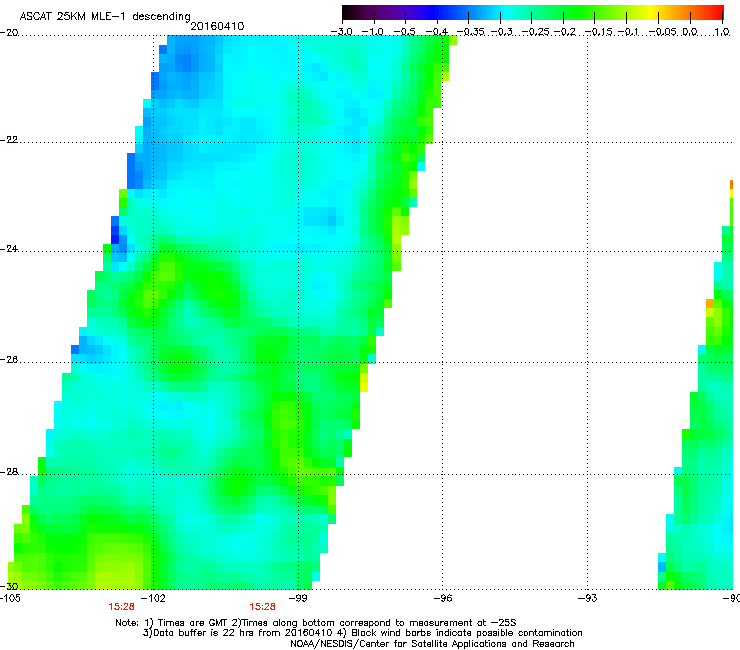This screenshot has width=740, height=650.
Task: Click the '-30' latitude axis label
Action: (9, 586)
